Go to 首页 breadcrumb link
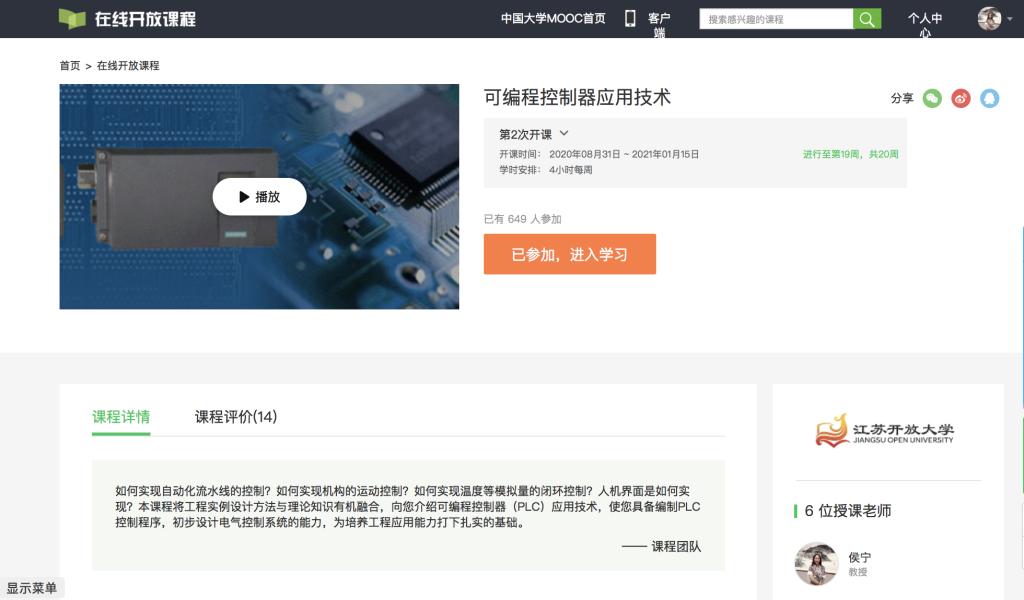This screenshot has width=1024, height=600. point(69,66)
